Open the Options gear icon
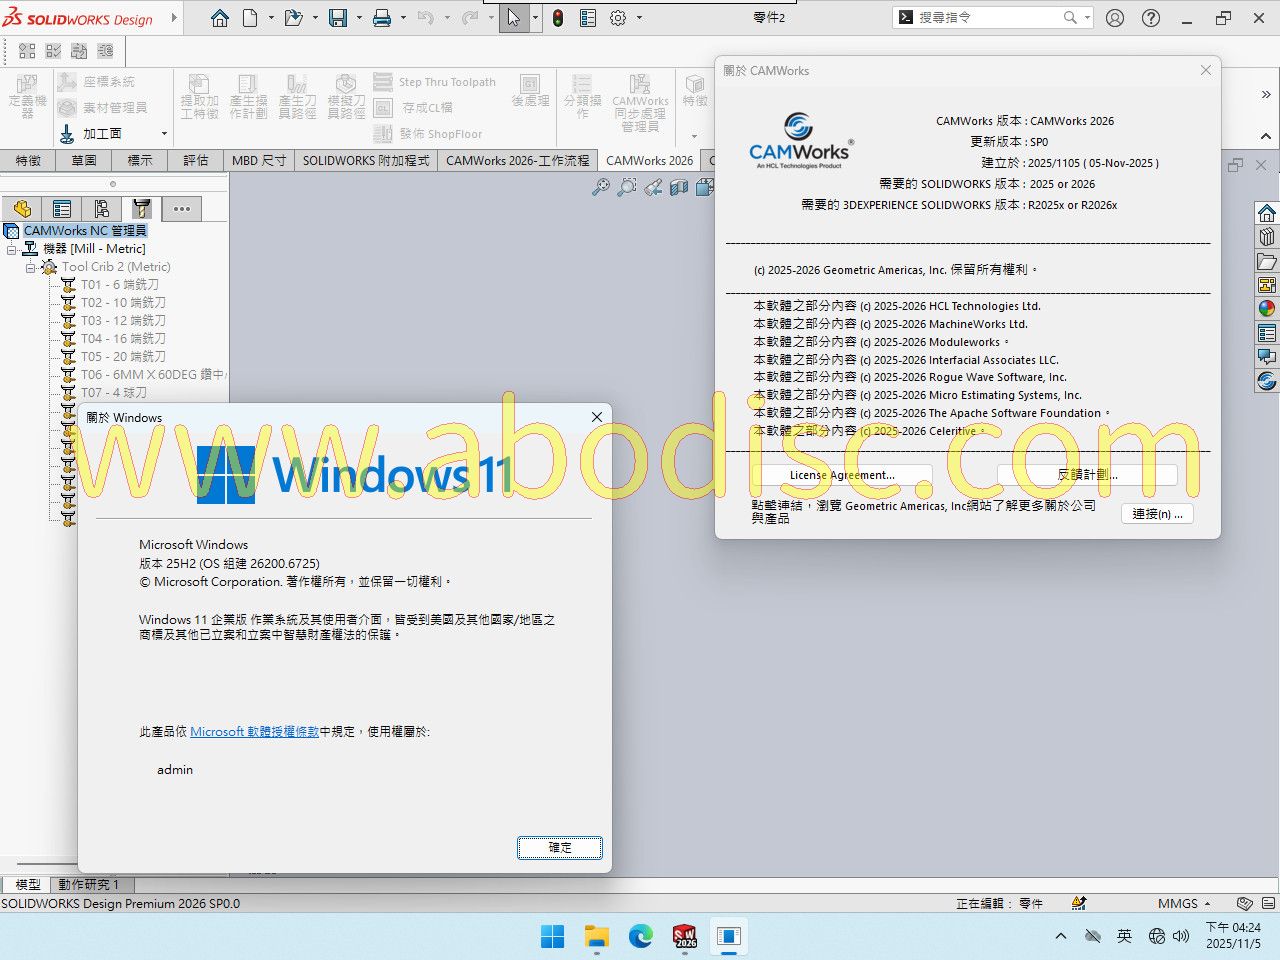 (618, 18)
